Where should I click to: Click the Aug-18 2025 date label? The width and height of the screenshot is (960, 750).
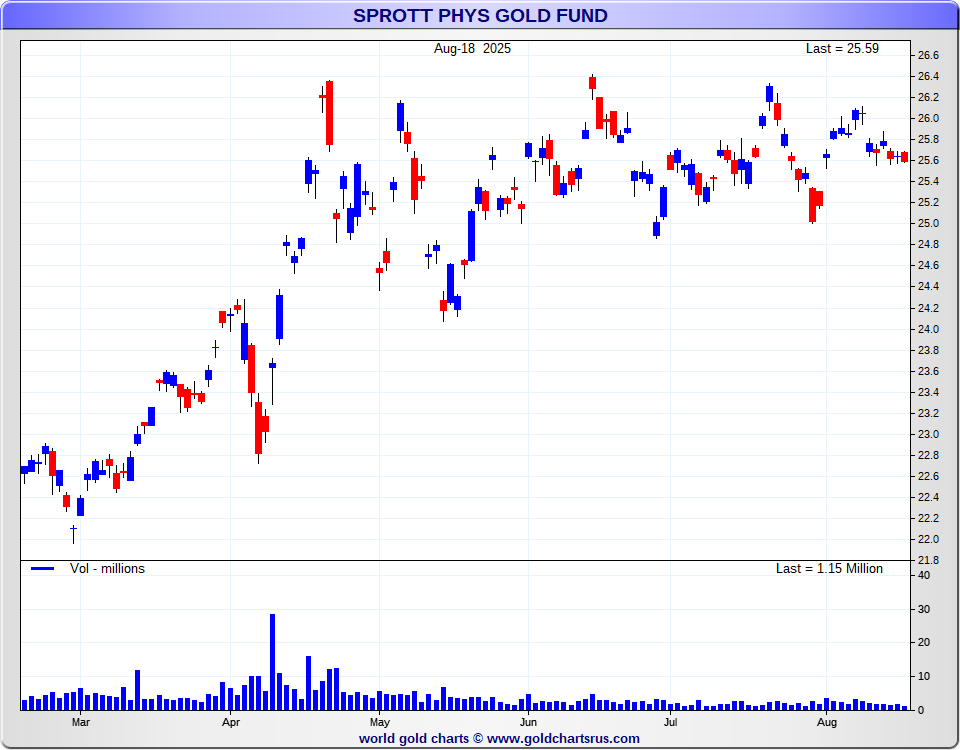pos(472,48)
